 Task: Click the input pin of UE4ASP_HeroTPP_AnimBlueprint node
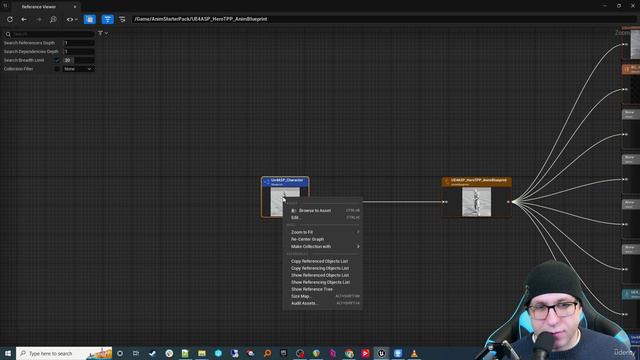coord(445,202)
